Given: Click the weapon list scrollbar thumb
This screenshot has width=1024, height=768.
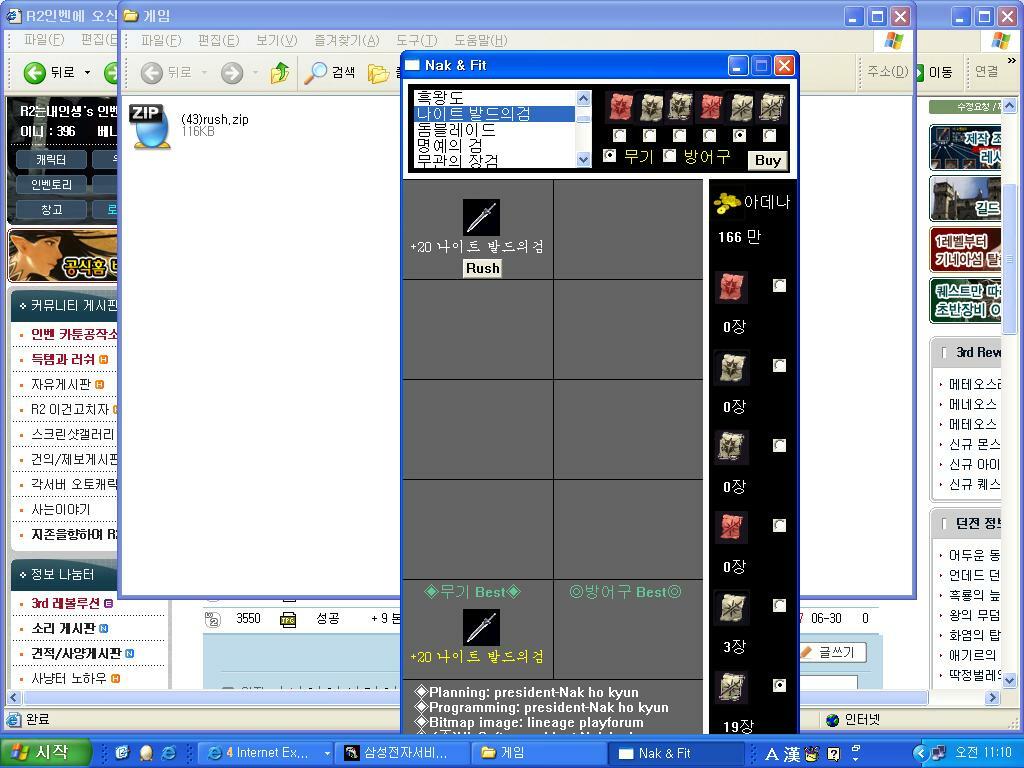Looking at the screenshot, I should click(x=584, y=119).
